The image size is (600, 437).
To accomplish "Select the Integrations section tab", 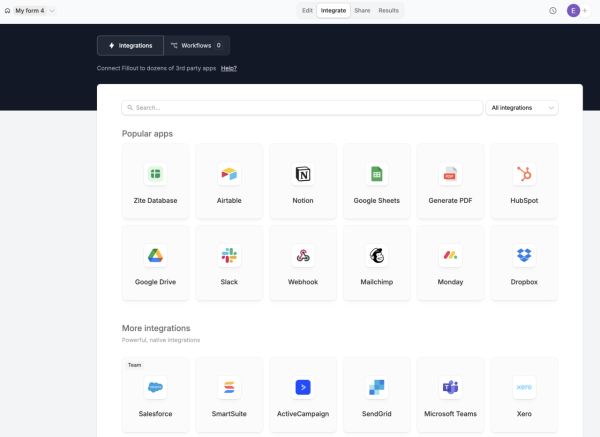I will [130, 46].
